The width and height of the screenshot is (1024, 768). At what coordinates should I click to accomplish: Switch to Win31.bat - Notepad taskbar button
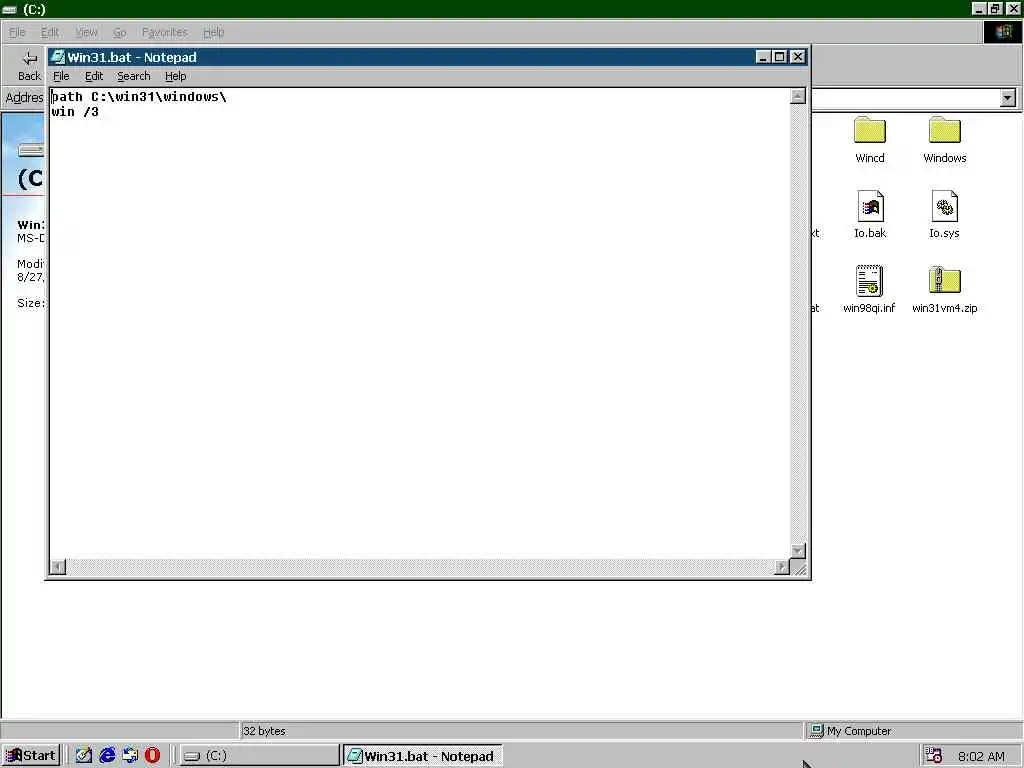[x=422, y=756]
